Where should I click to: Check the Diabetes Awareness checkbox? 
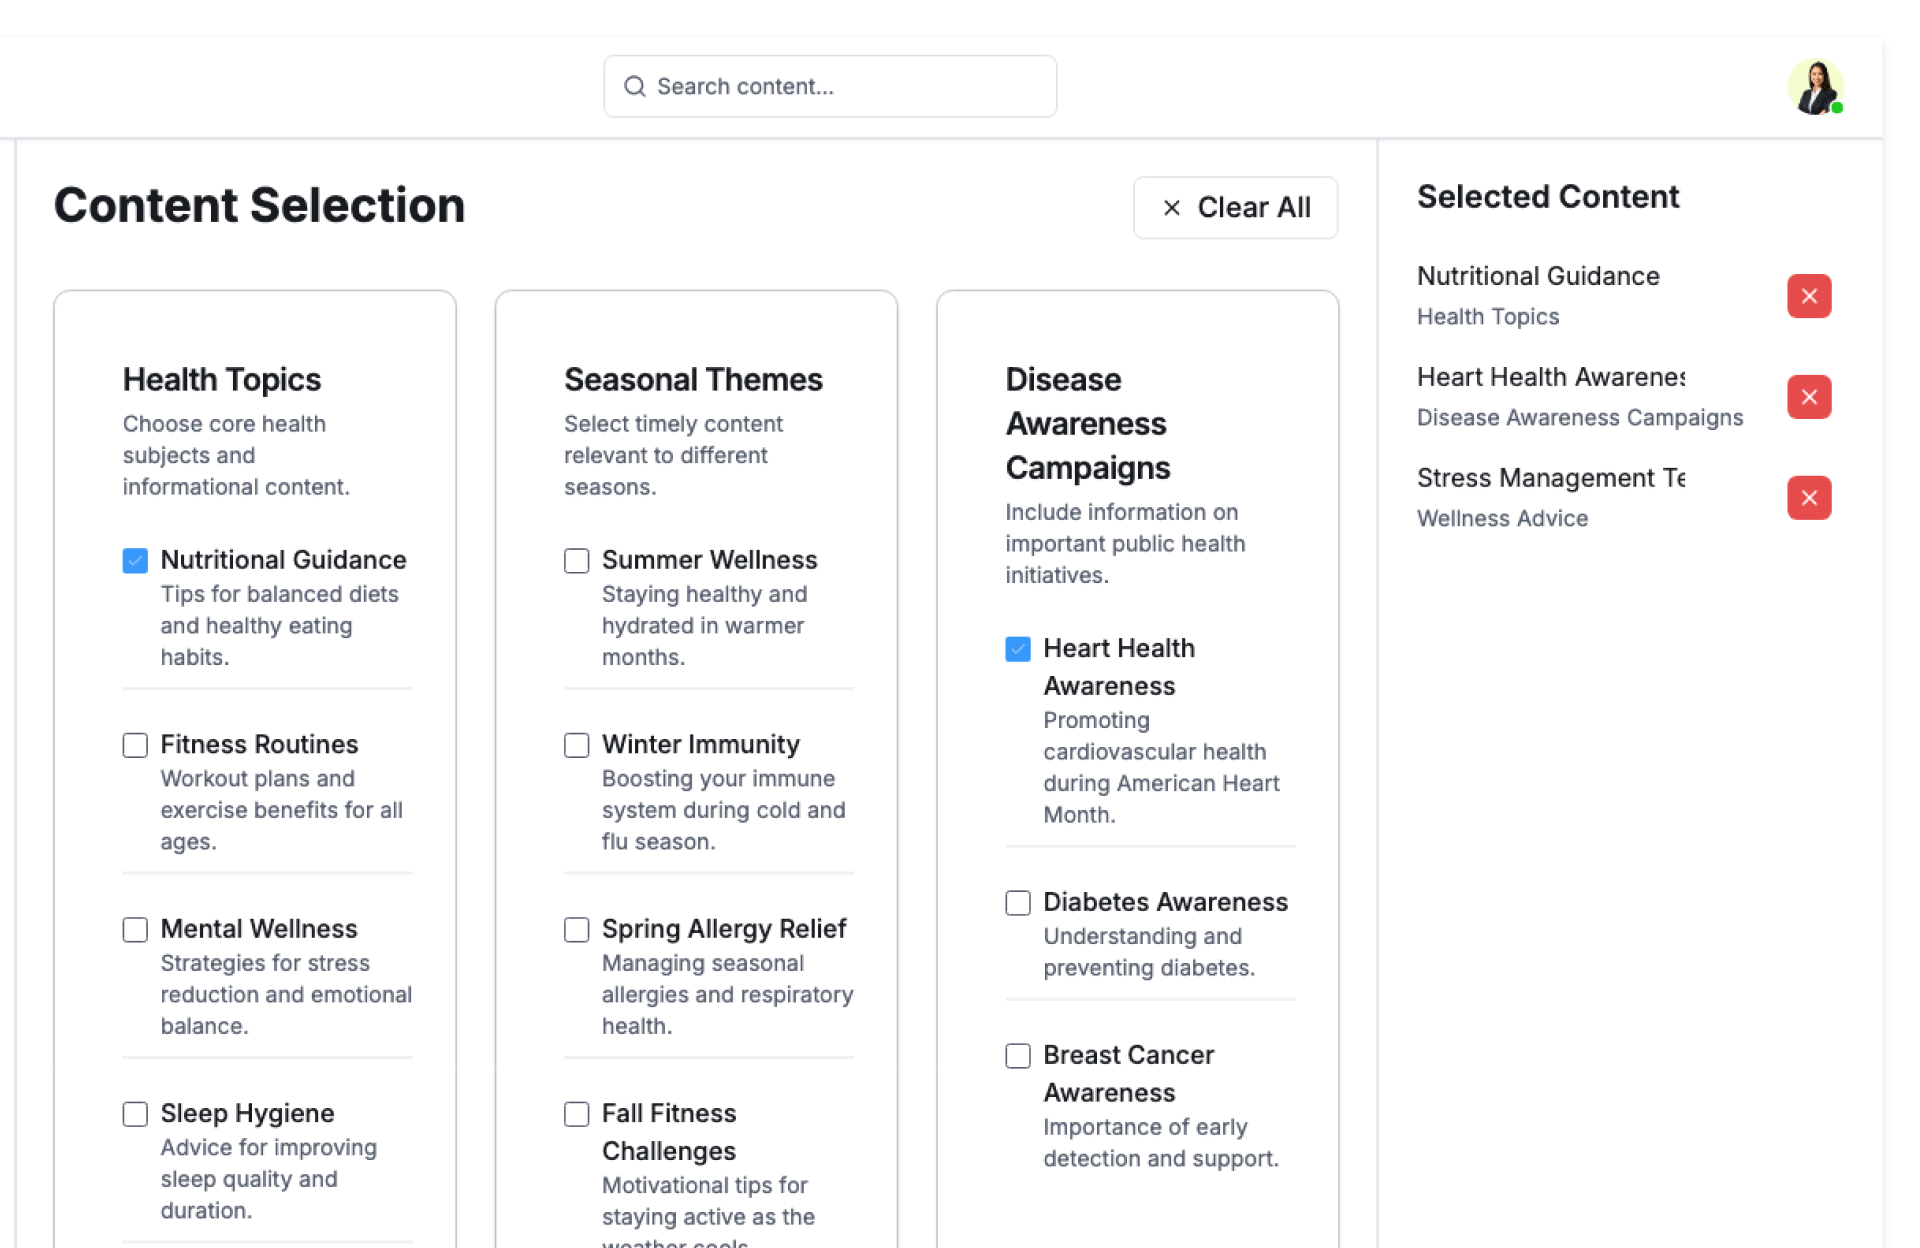tap(1018, 903)
